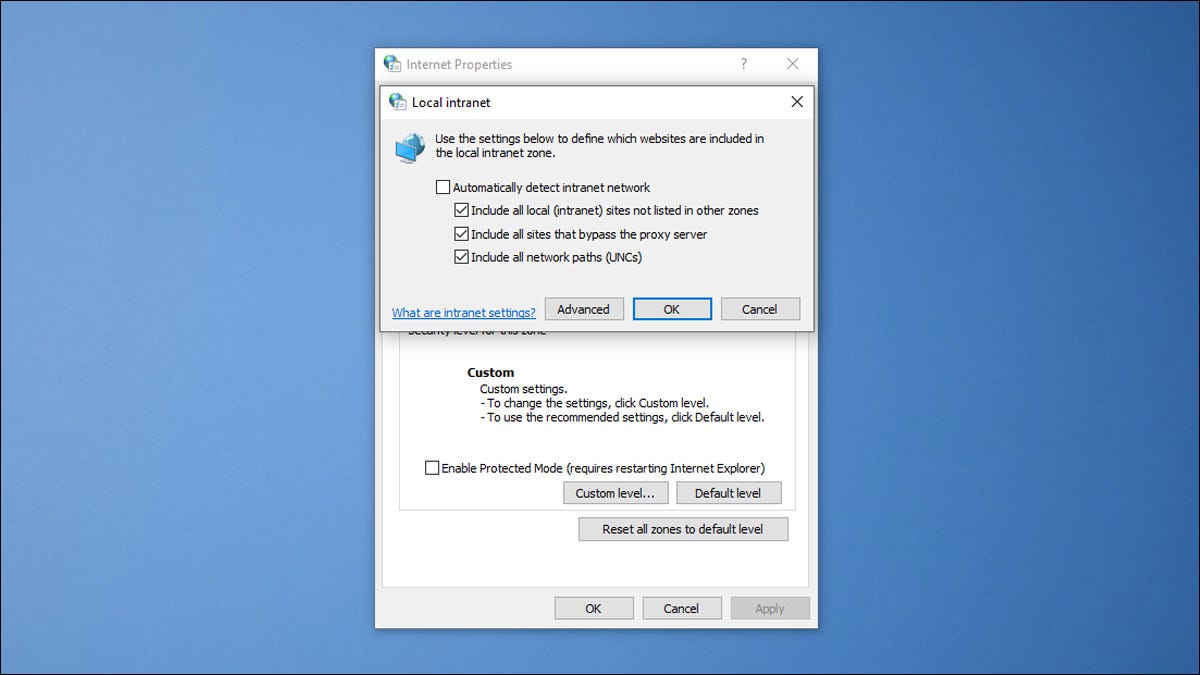Click Reset all zones to default level

click(x=683, y=529)
